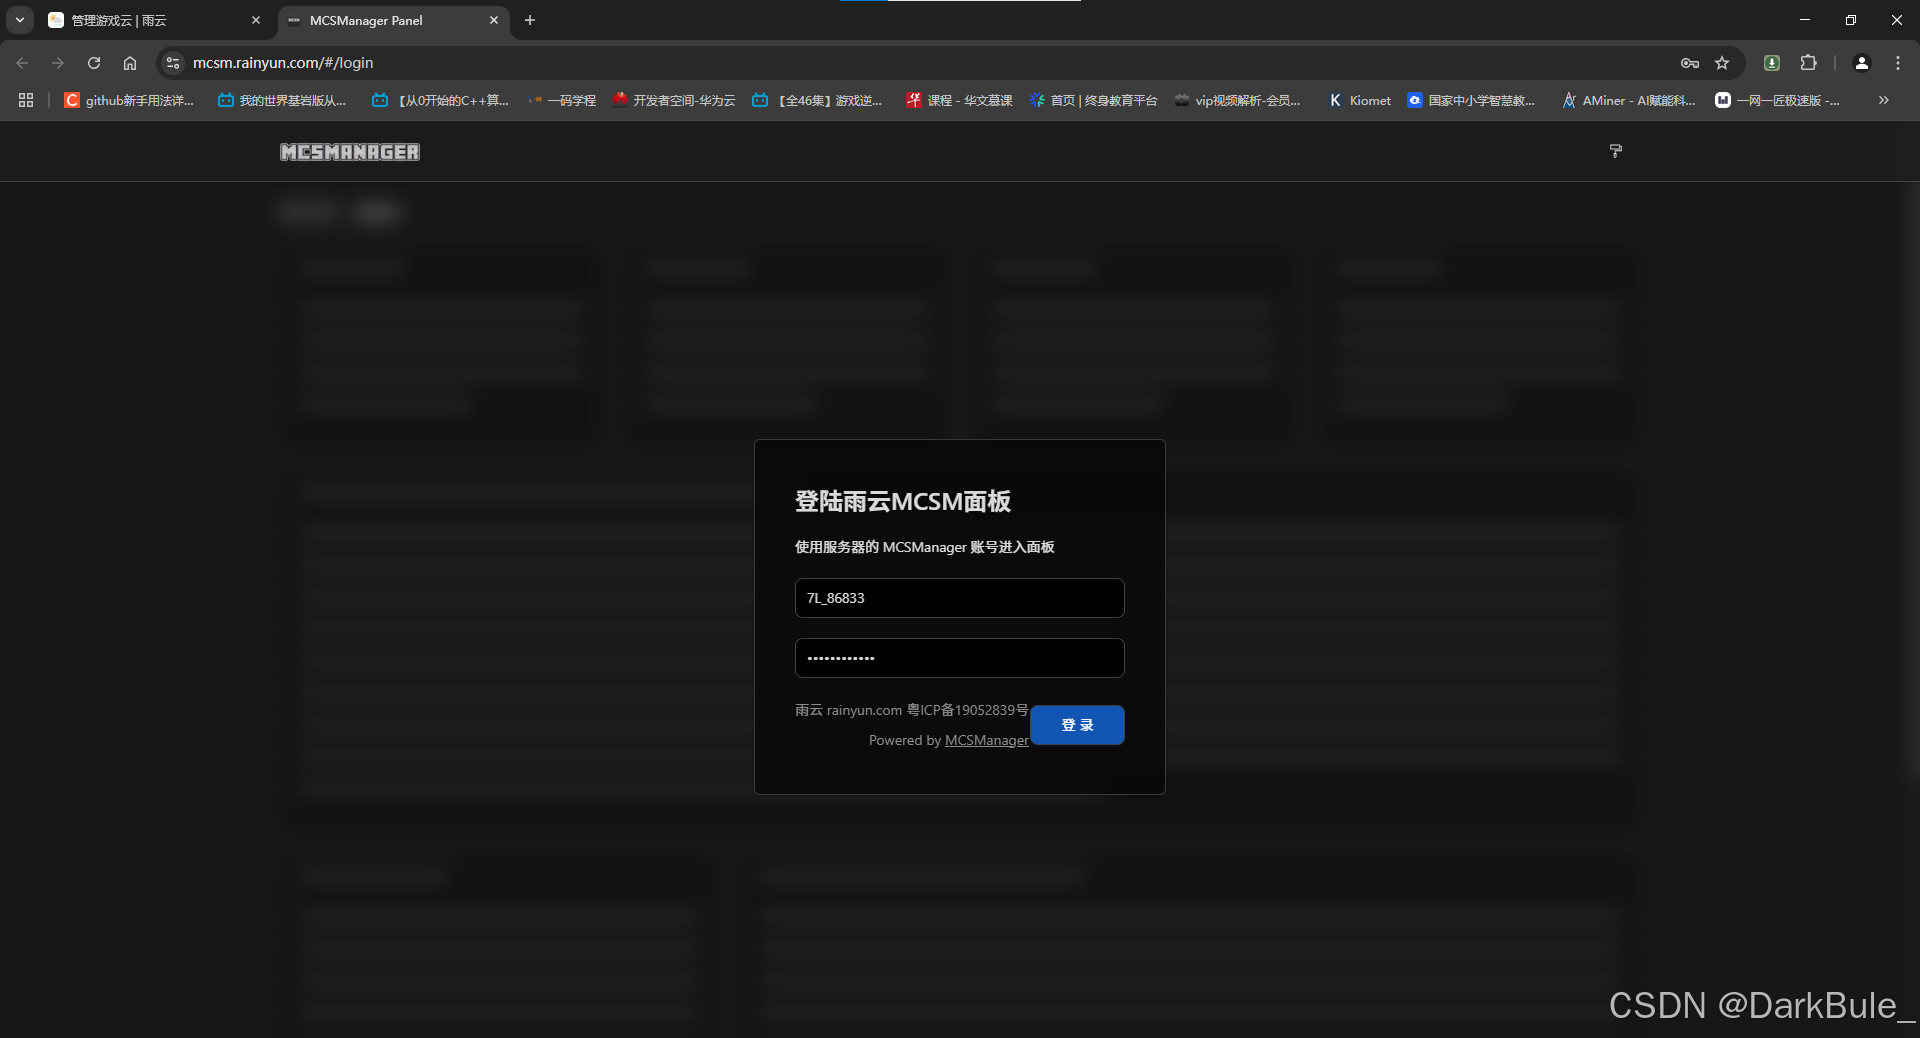The image size is (1920, 1038).
Task: Open the 一码学程 bookmark
Action: tap(562, 100)
